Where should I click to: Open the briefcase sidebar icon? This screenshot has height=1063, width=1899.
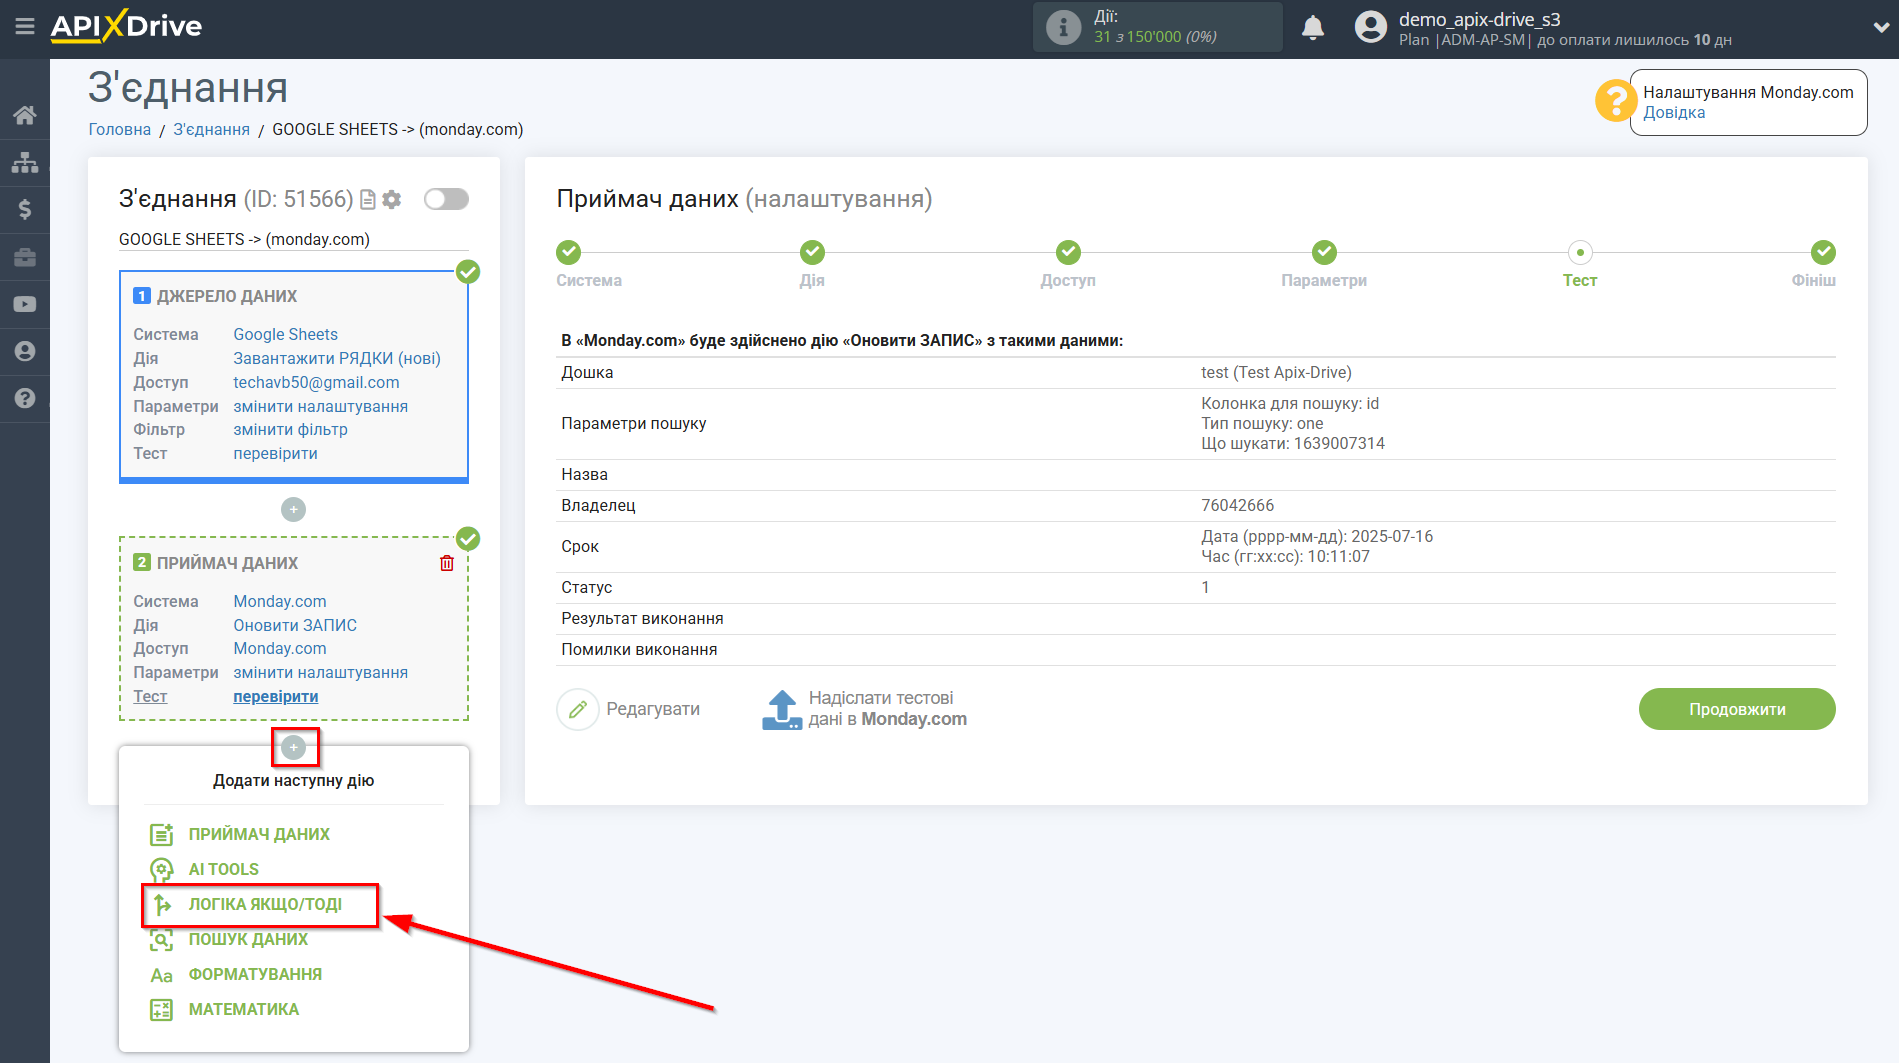coord(25,257)
